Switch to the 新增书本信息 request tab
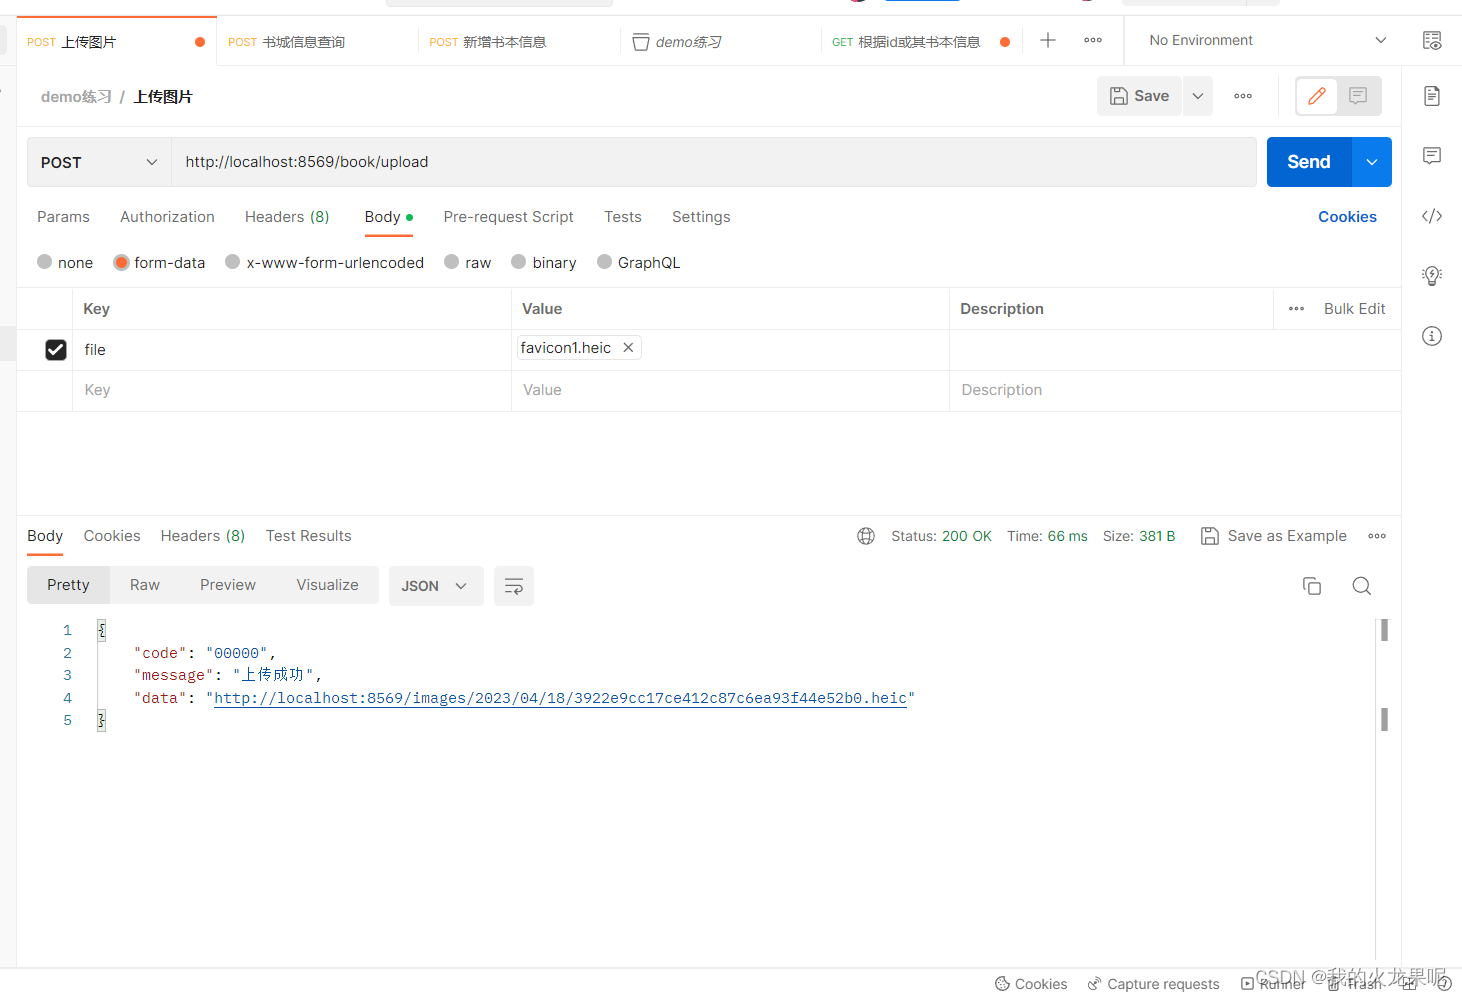Viewport: 1462px width, 996px height. coord(519,41)
